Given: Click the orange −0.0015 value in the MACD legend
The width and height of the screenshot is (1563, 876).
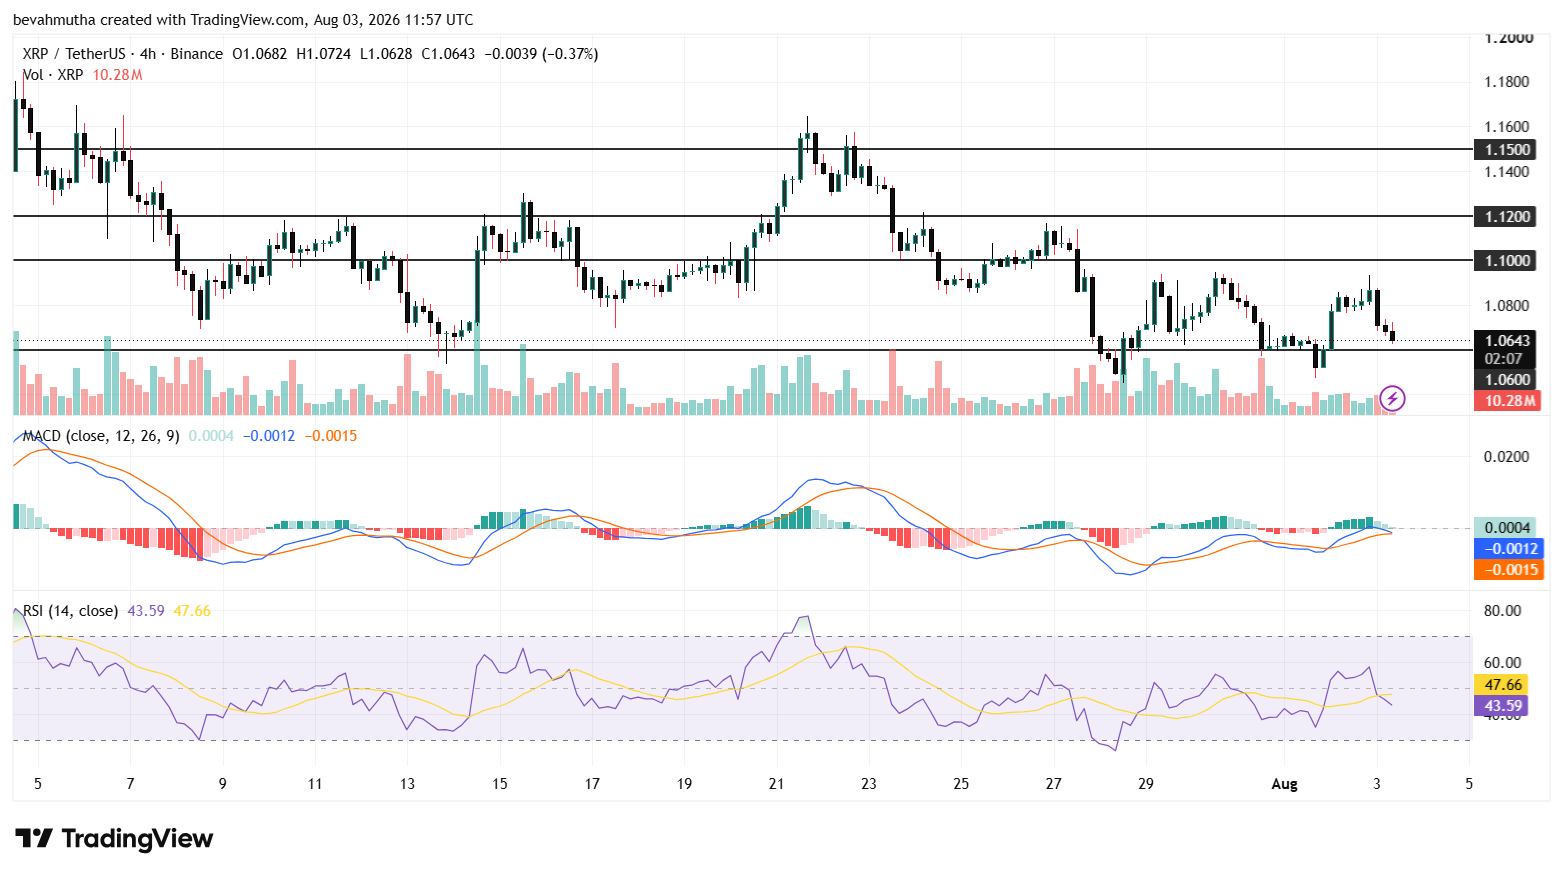Looking at the screenshot, I should [x=331, y=436].
